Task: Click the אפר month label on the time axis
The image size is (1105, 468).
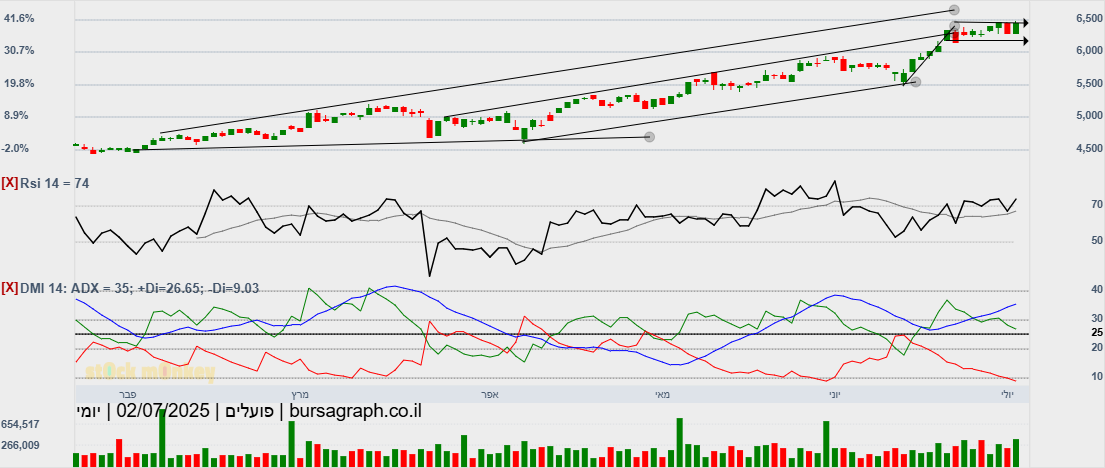Action: 490,395
